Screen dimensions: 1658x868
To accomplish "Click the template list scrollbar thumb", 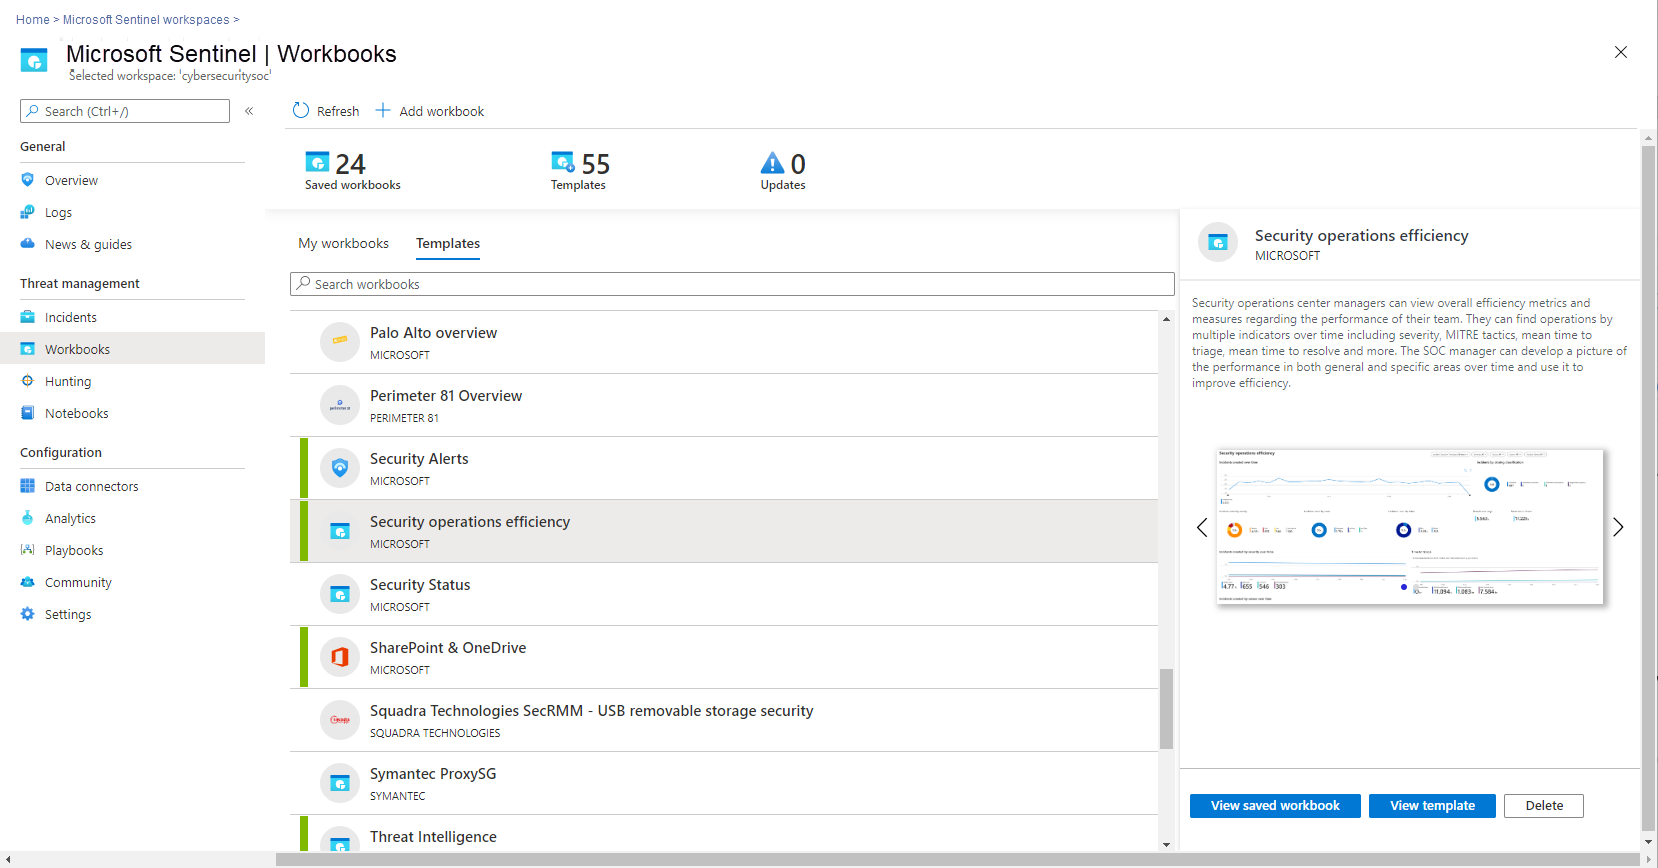I will [x=1166, y=709].
